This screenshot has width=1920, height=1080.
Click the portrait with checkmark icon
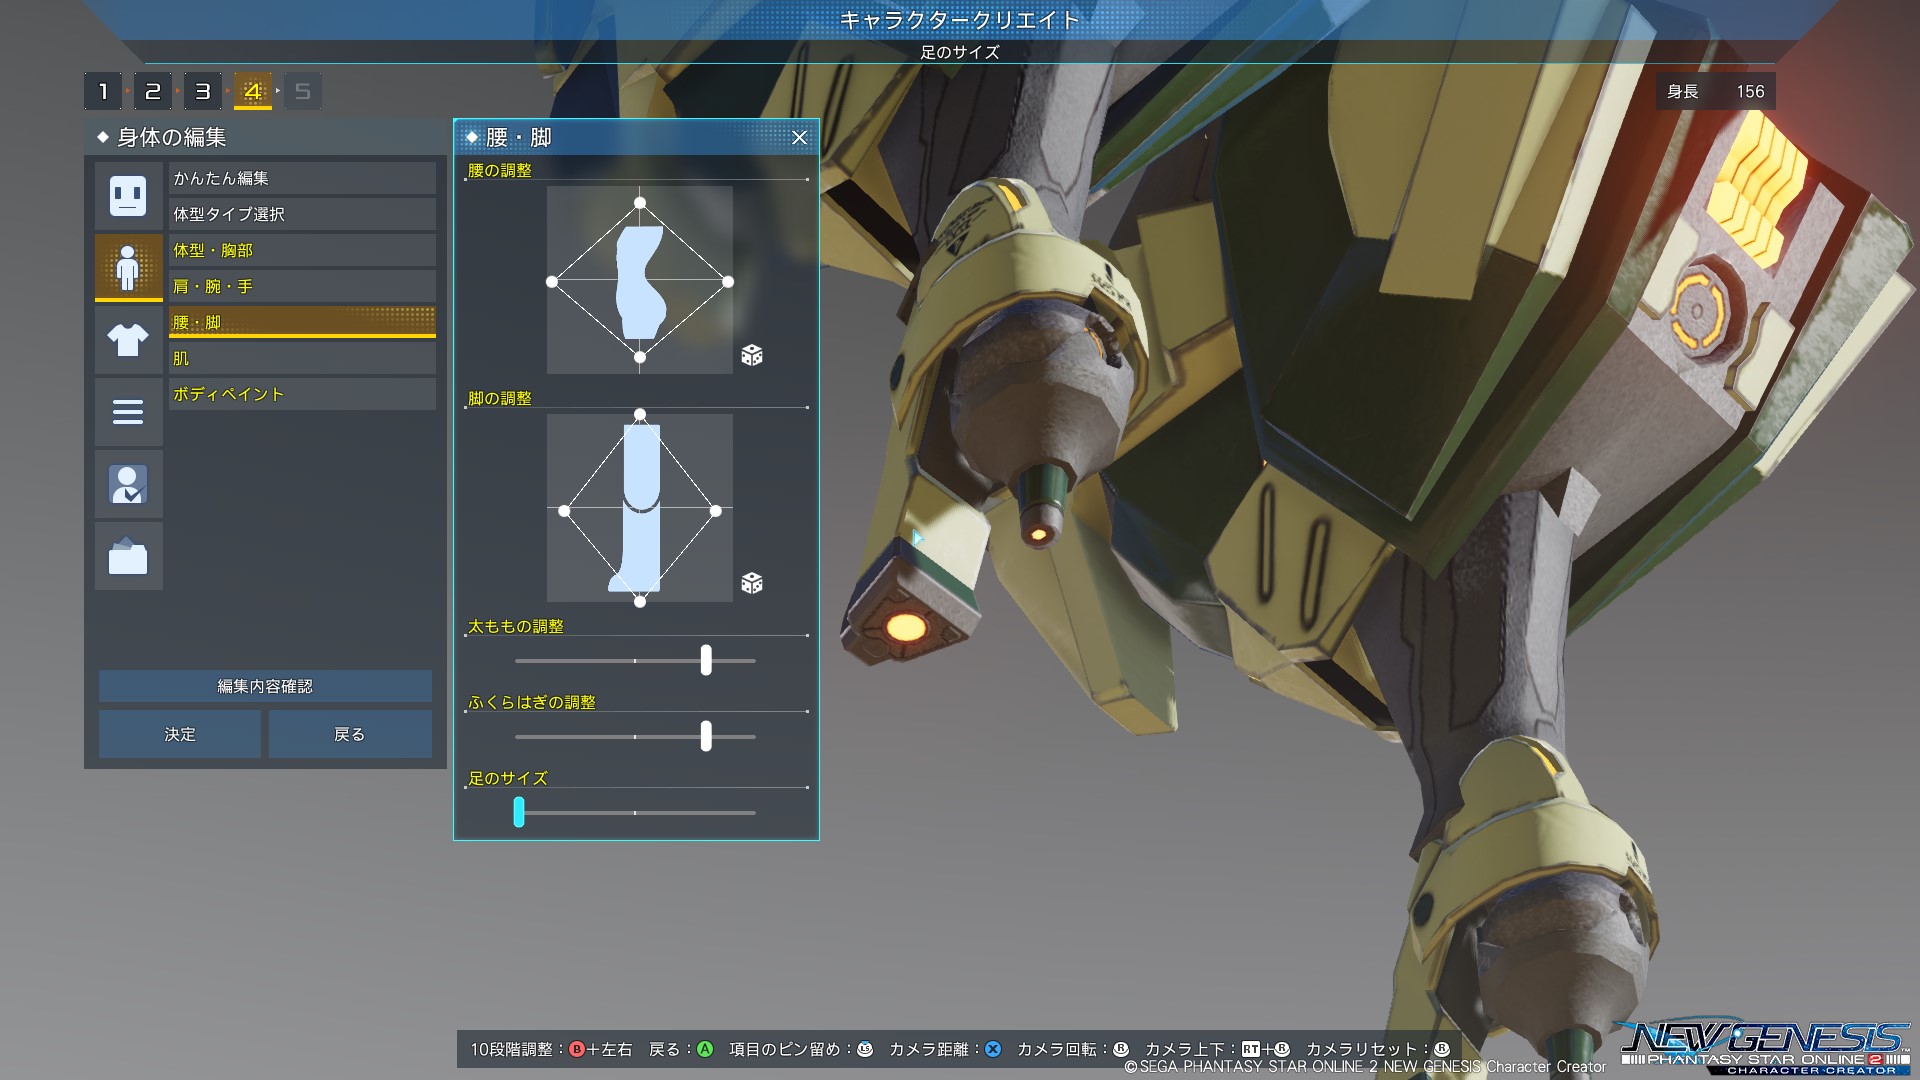click(128, 484)
